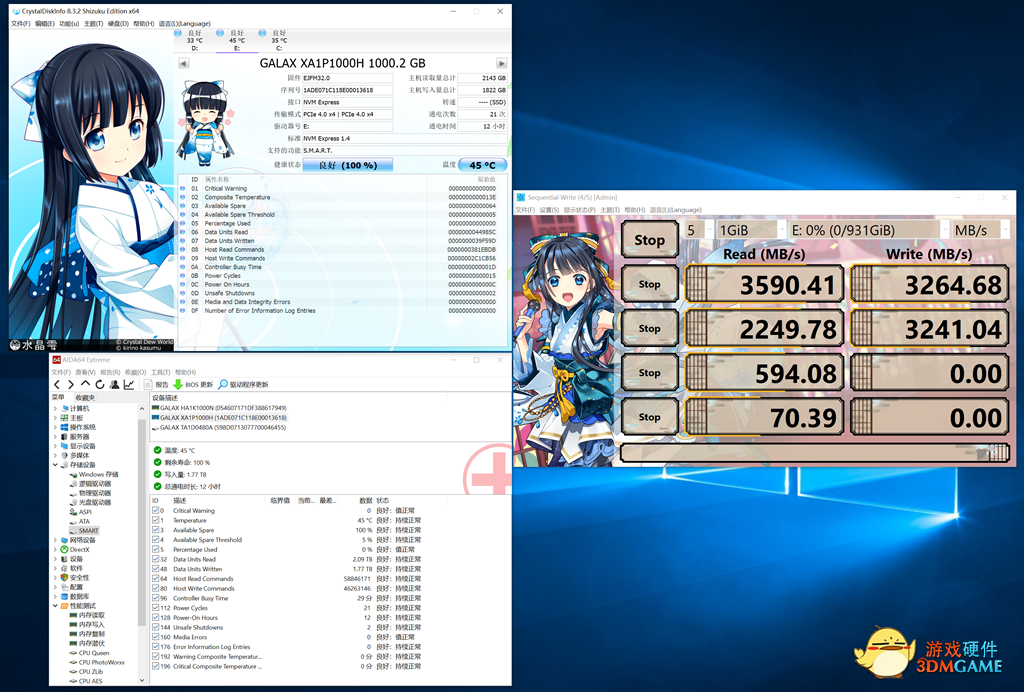Click the 45 °C temperature button
1024x692 pixels.
[483, 165]
